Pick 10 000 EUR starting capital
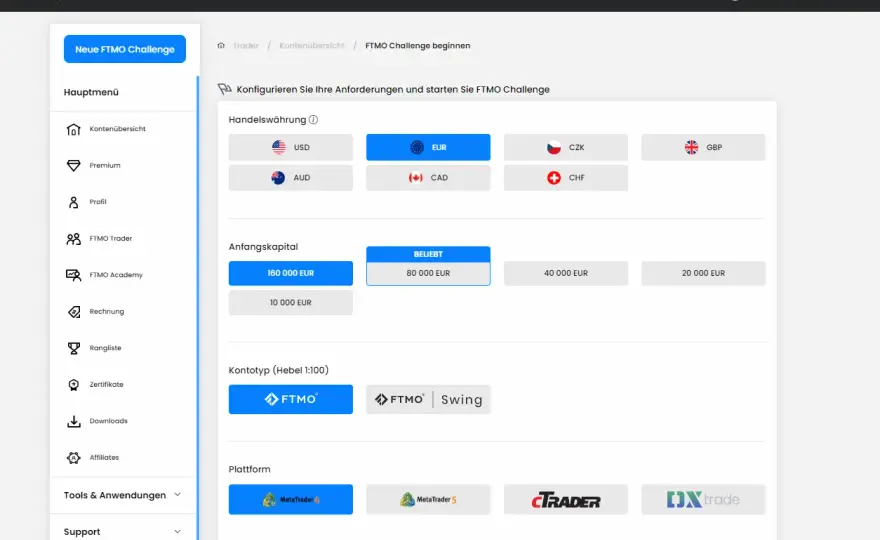880x540 pixels. (x=291, y=303)
